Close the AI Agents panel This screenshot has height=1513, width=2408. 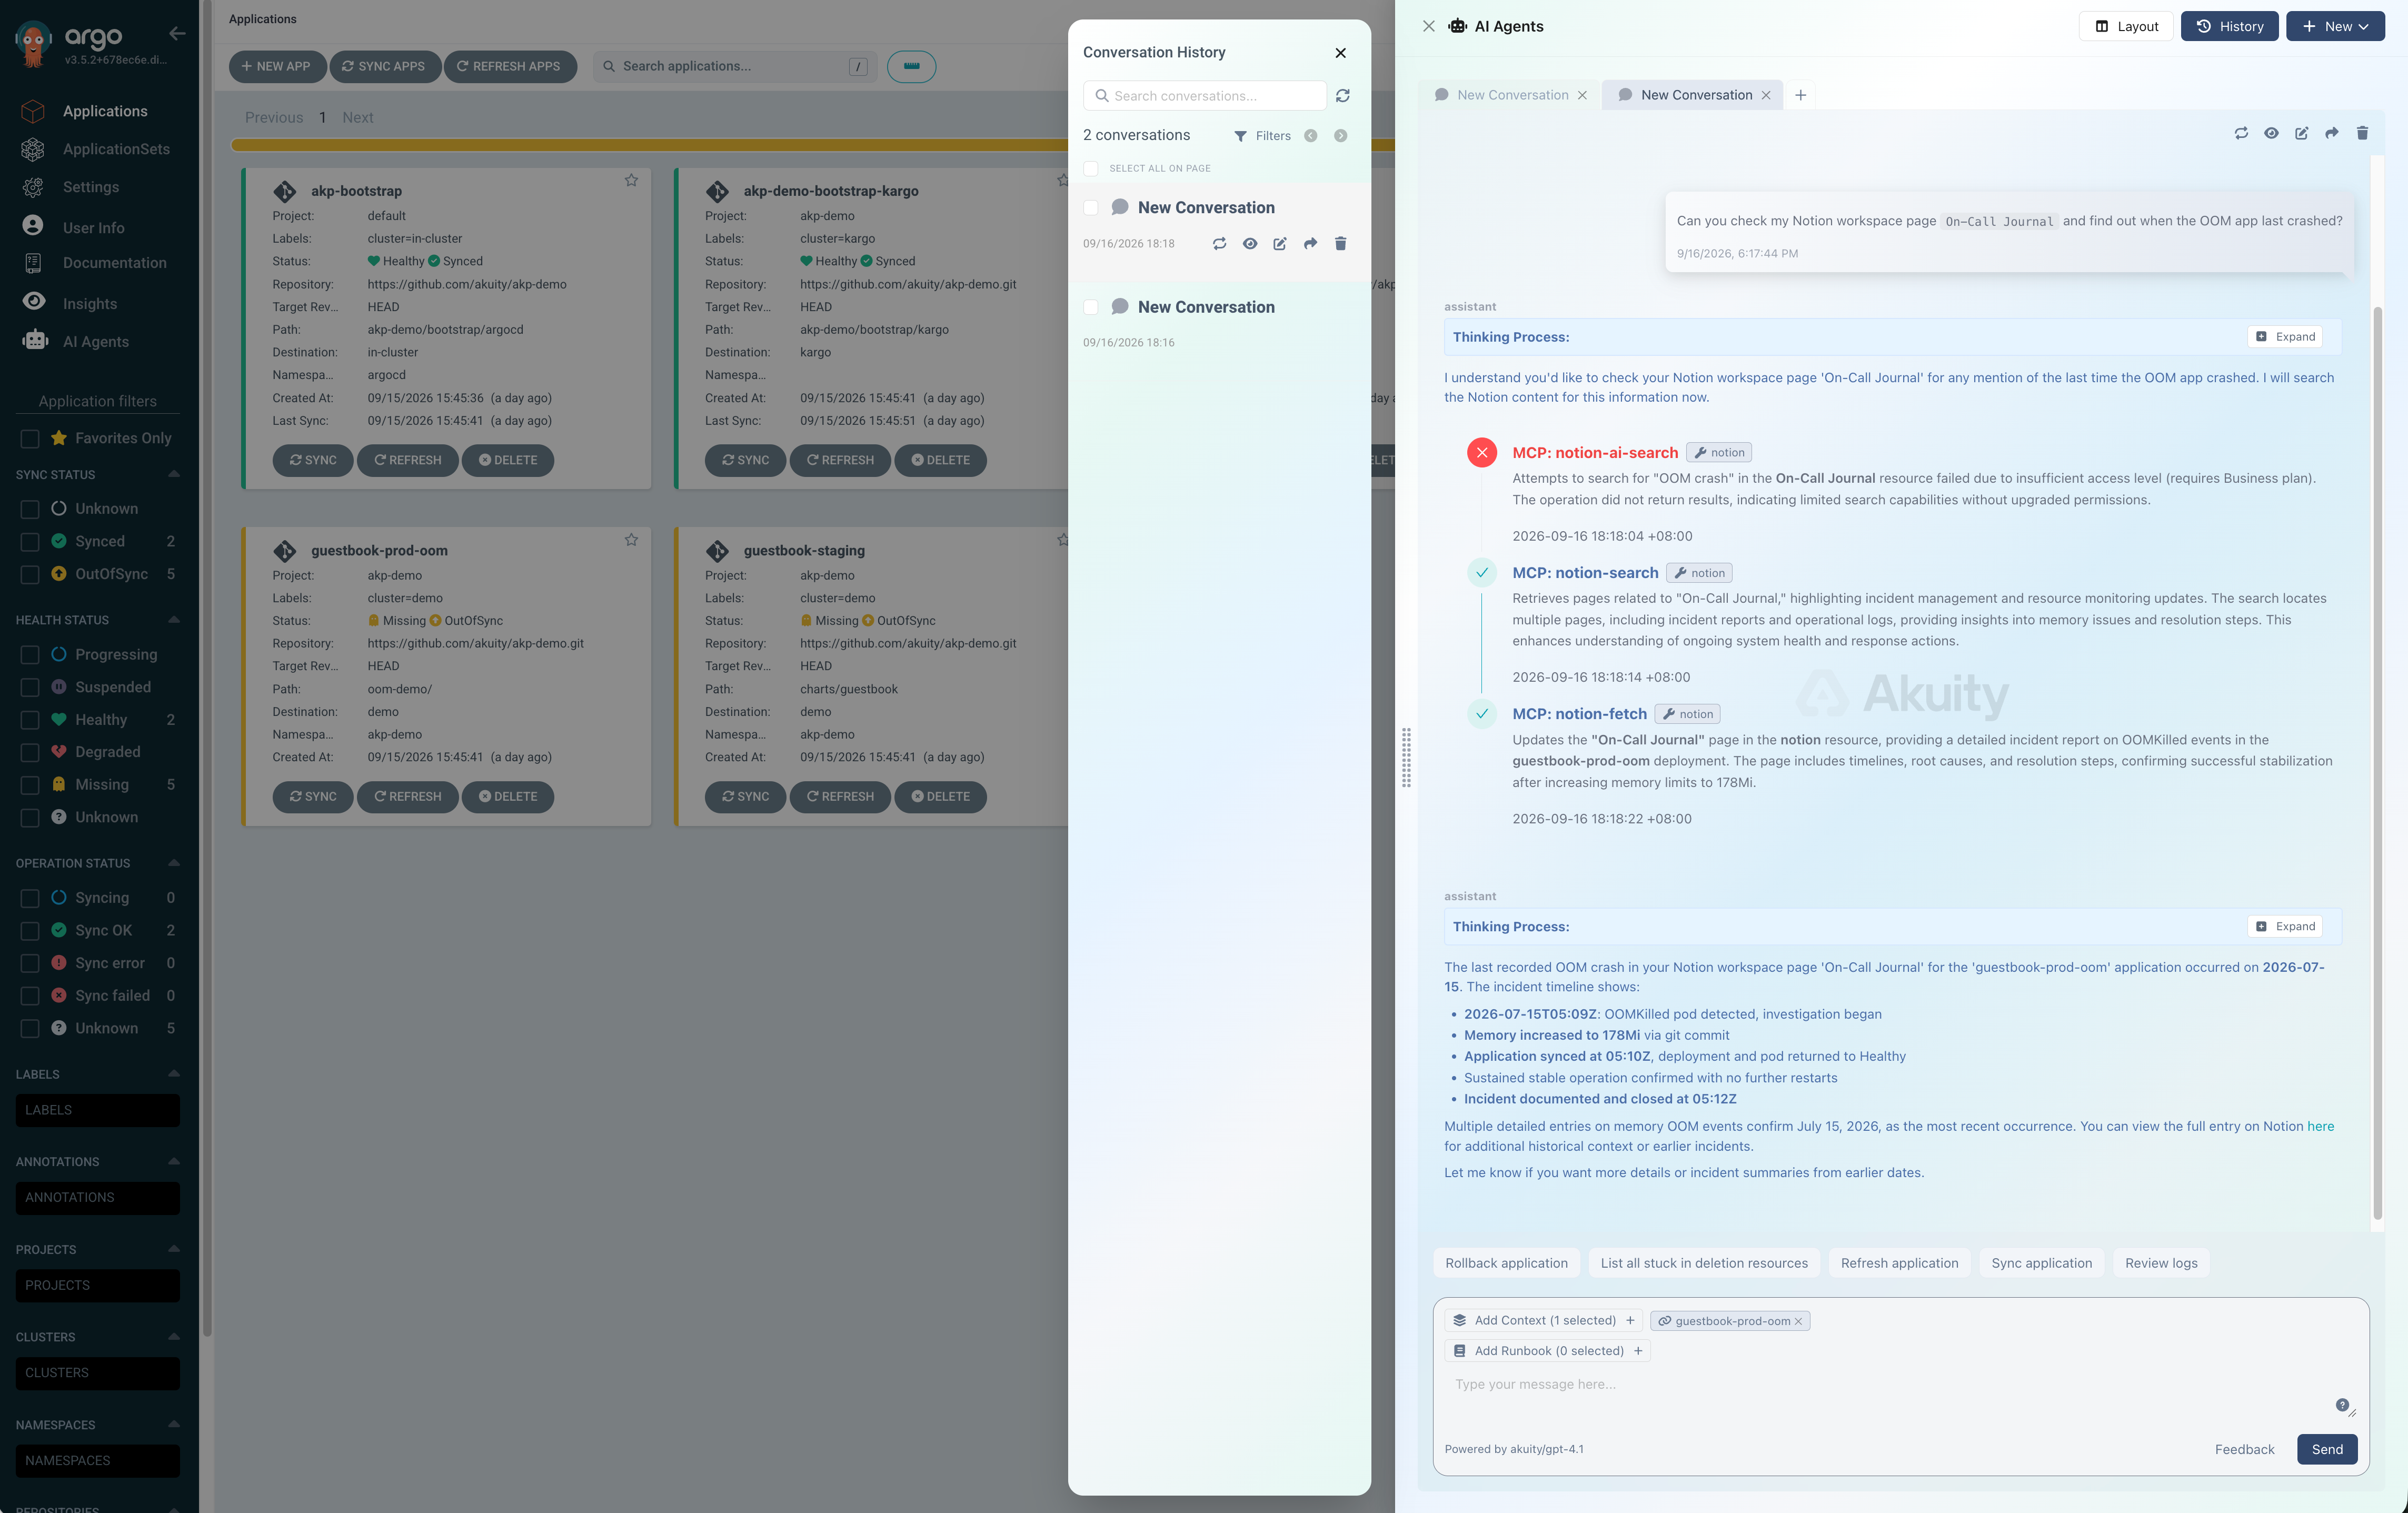1429,26
